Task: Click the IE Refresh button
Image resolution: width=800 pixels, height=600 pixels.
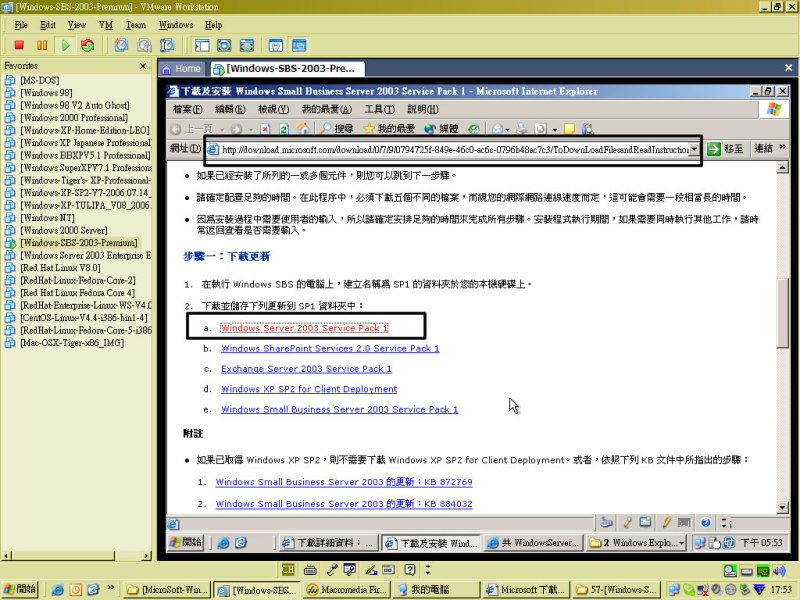Action: [284, 129]
